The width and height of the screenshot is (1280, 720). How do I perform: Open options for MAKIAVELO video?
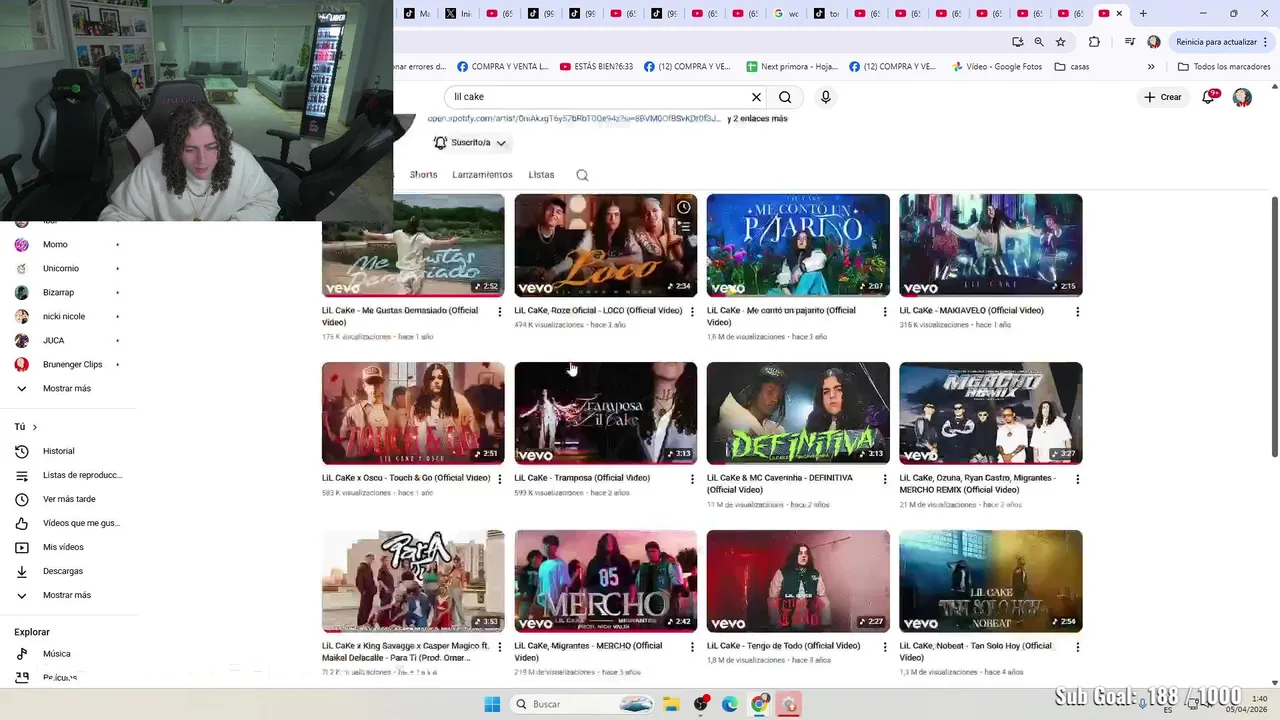pos(1077,312)
